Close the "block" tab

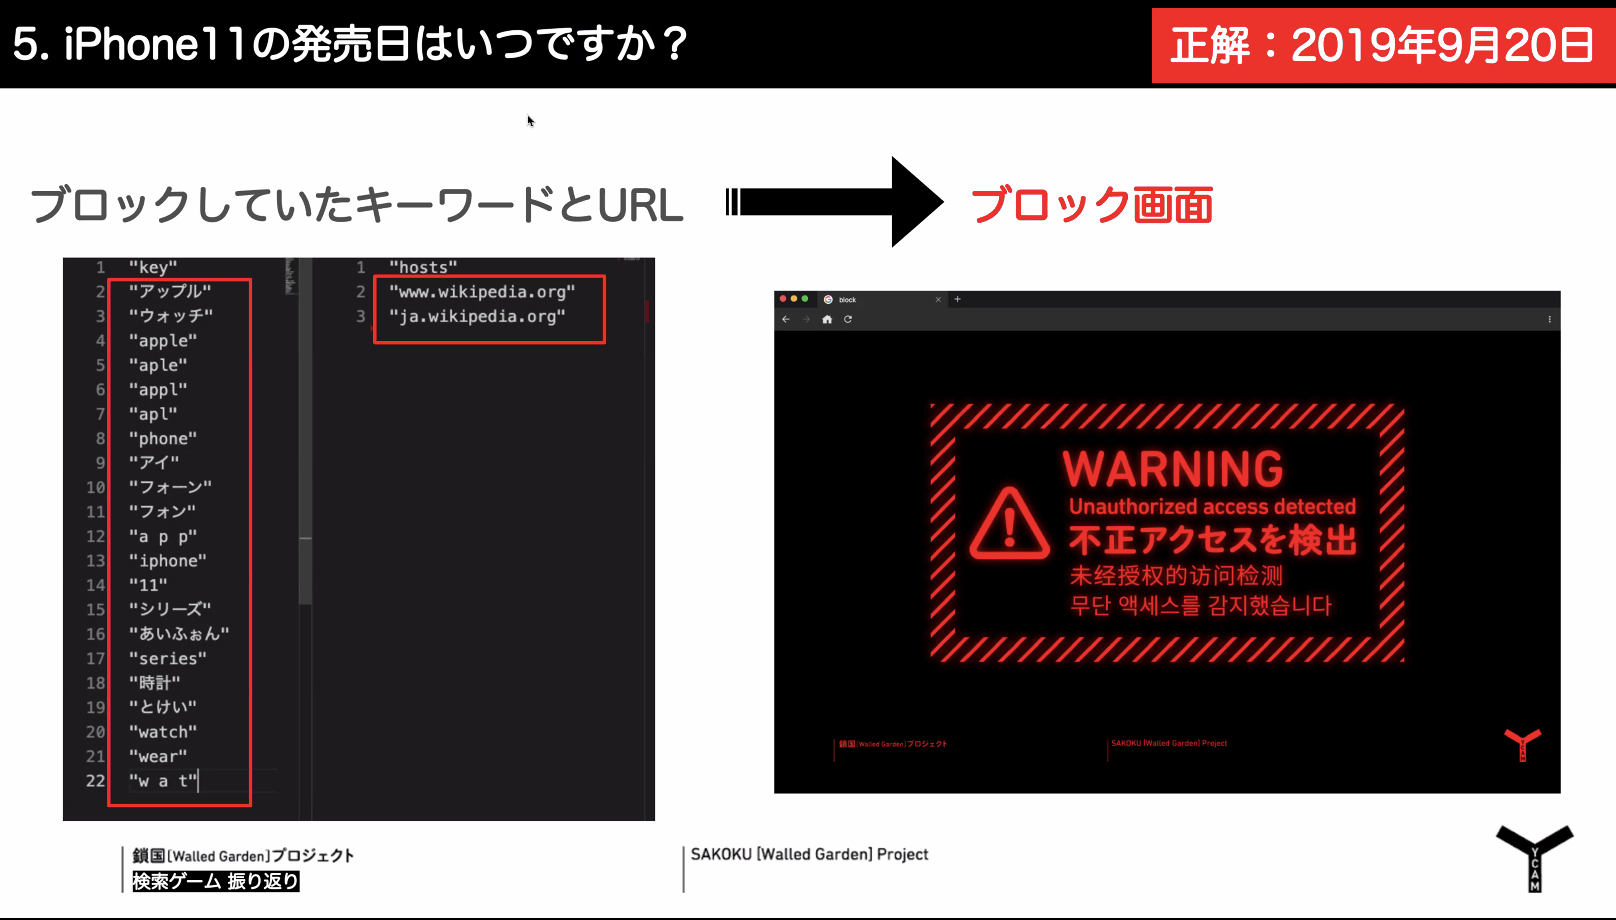(938, 299)
